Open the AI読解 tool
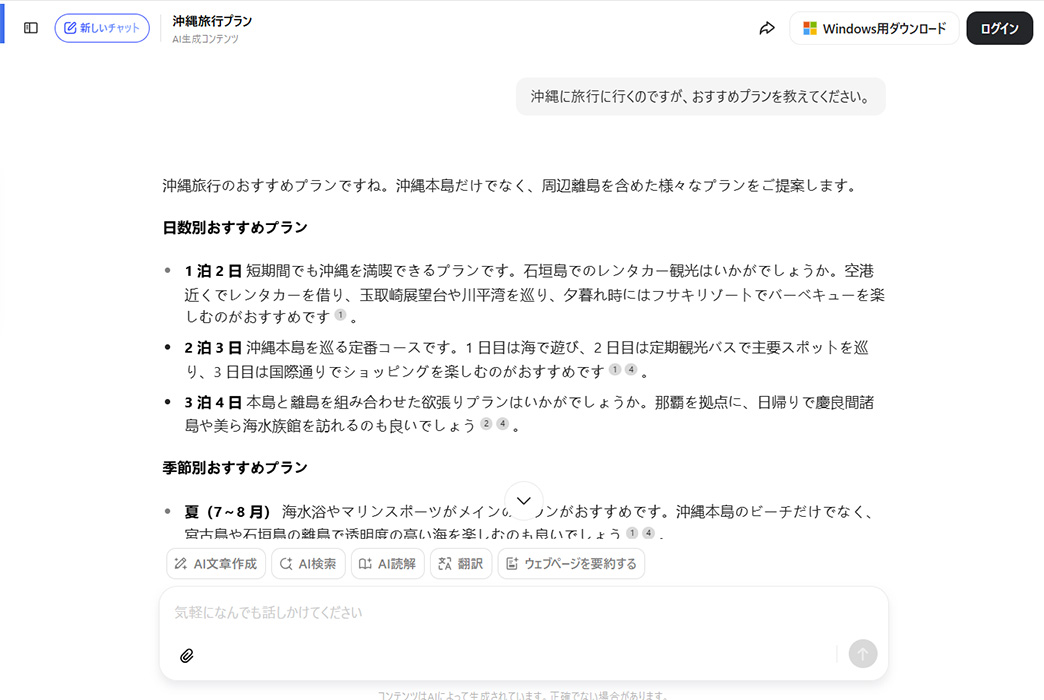1044x700 pixels. tap(388, 564)
